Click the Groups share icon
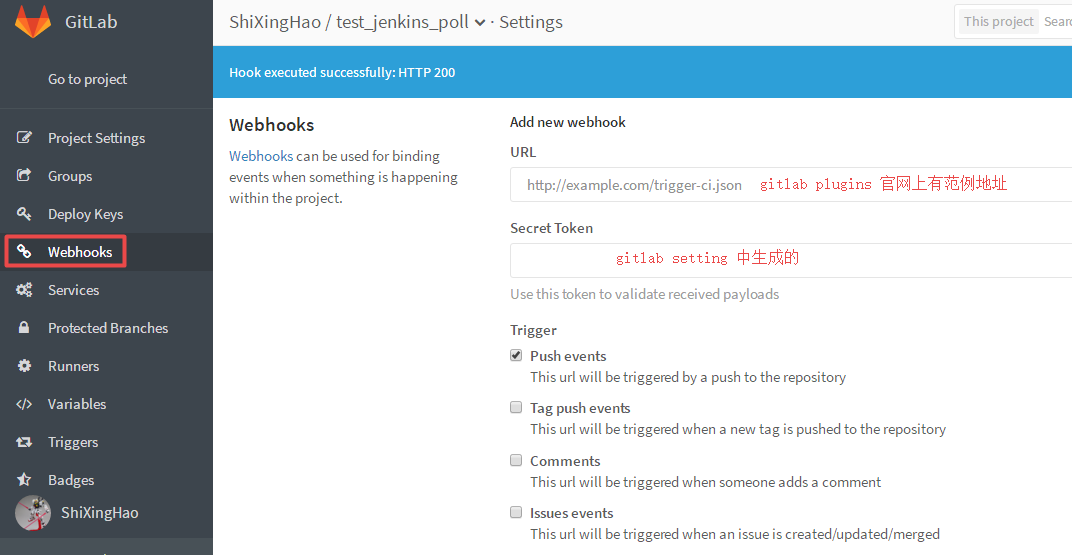Screen dimensions: 1072x555 point(24,176)
